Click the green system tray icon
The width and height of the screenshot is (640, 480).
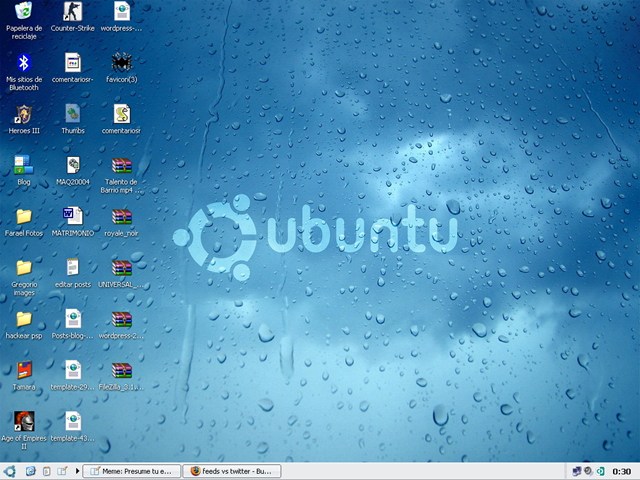[x=600, y=471]
